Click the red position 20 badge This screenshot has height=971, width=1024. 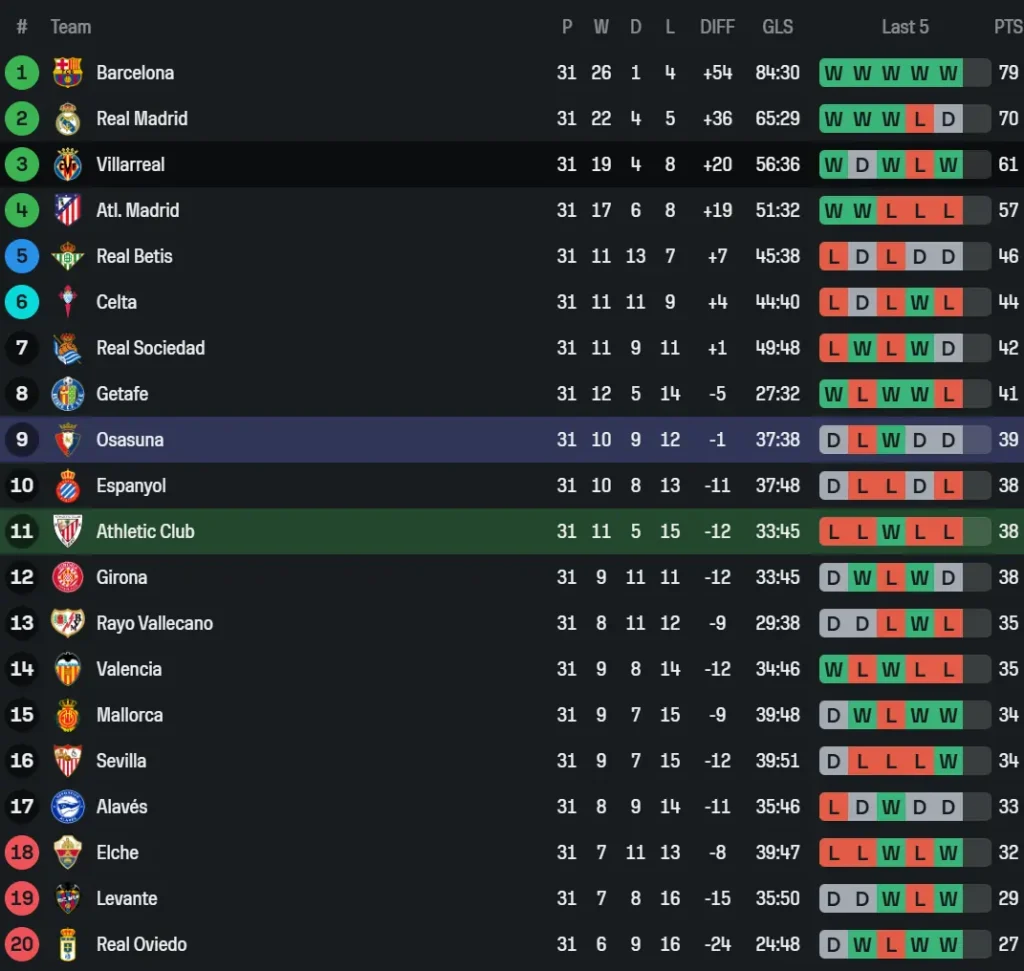[x=22, y=945]
